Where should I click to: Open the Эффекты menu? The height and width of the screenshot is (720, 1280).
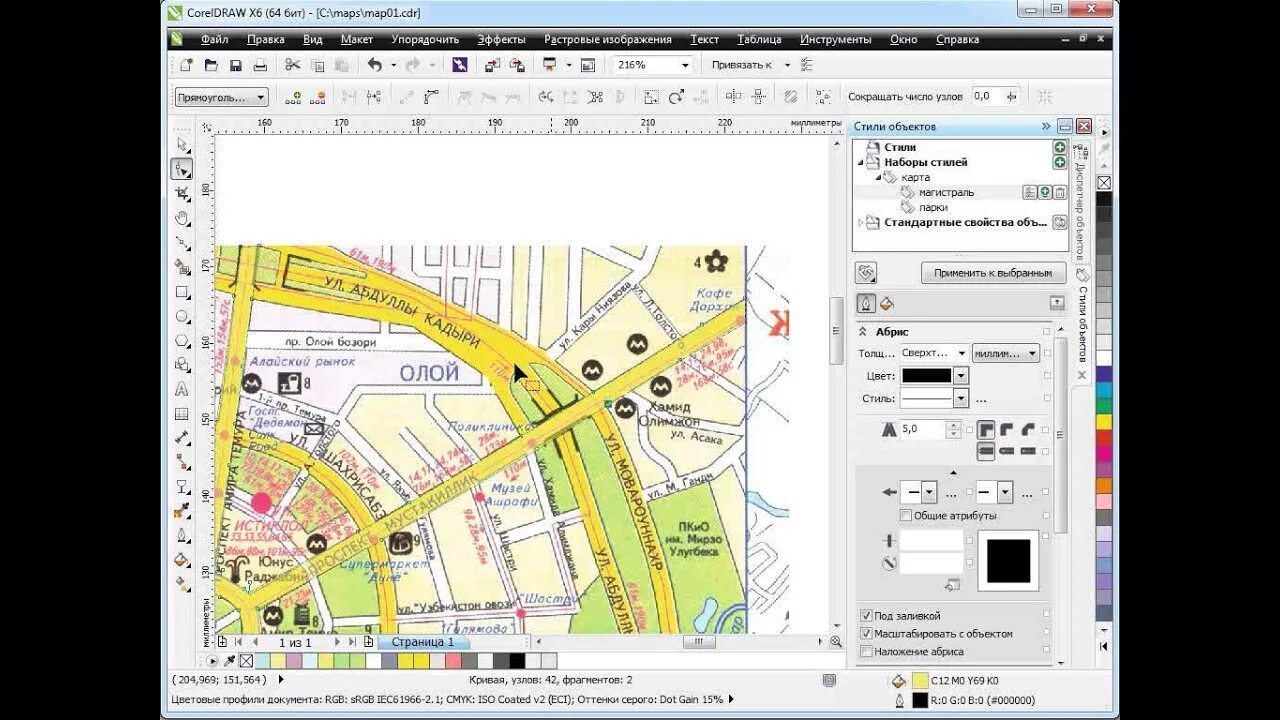(x=501, y=40)
